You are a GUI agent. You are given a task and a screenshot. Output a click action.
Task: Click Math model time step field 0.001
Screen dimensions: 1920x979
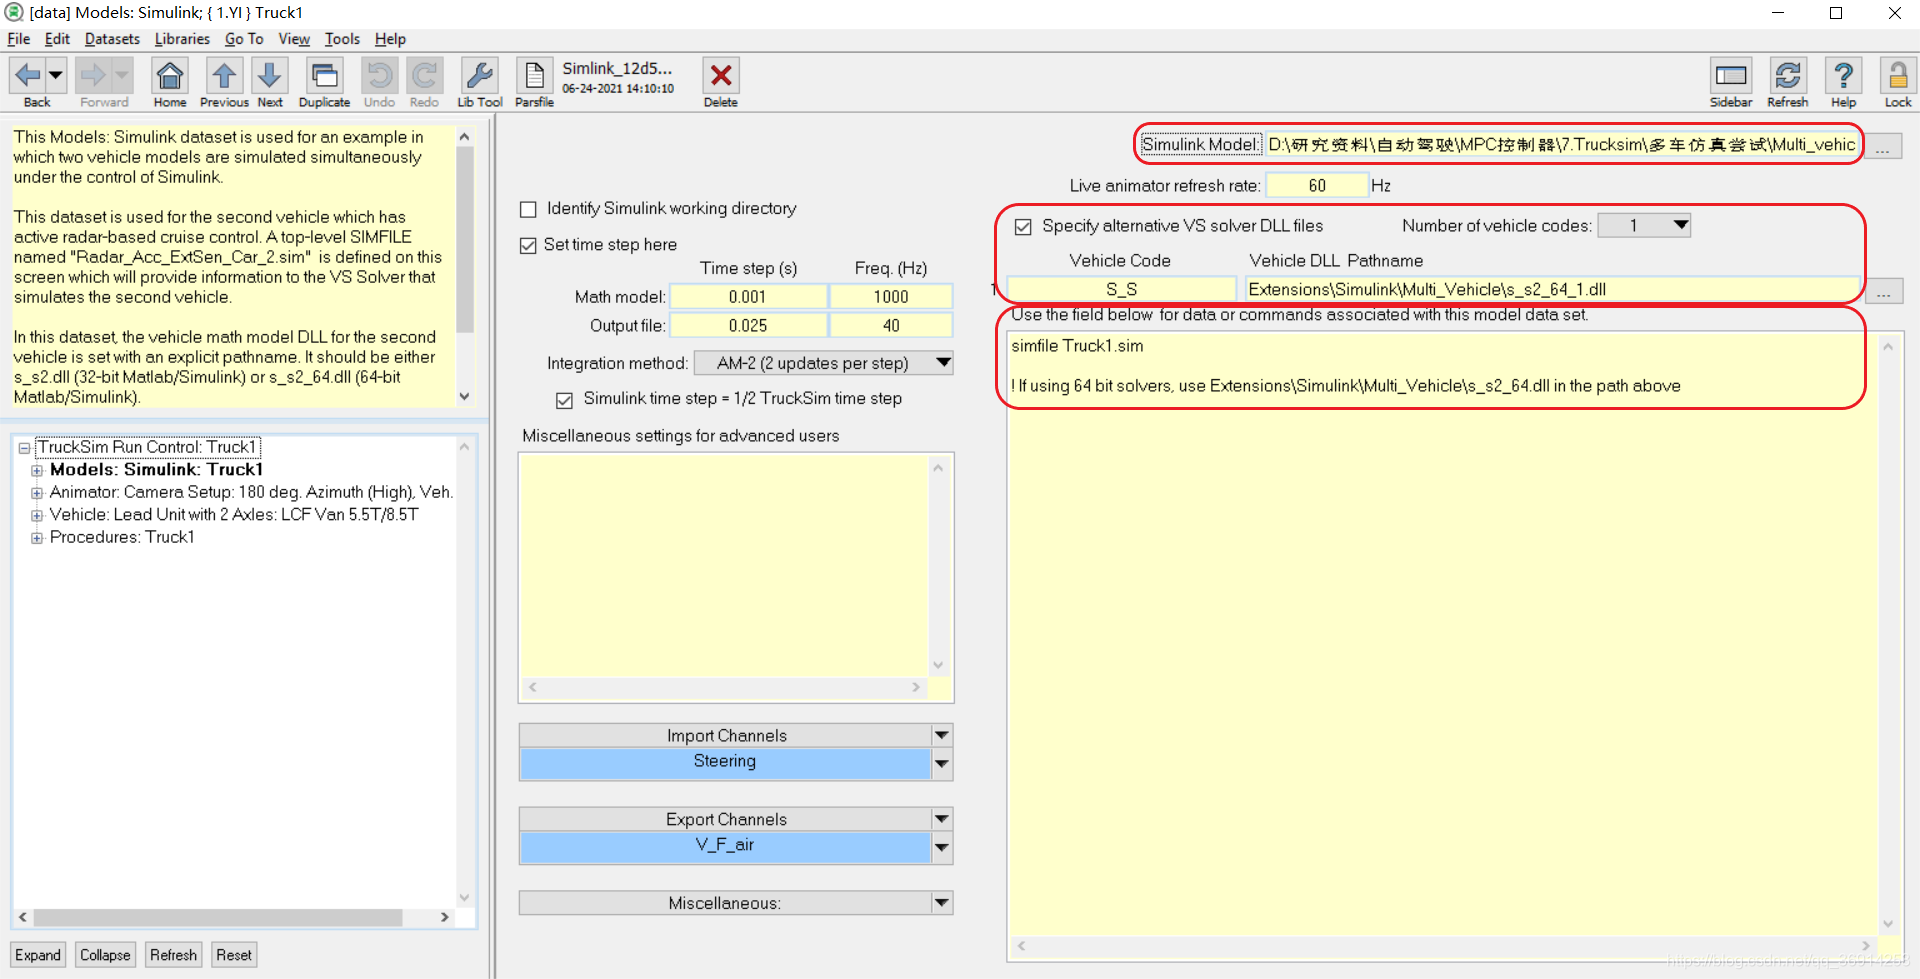coord(748,297)
